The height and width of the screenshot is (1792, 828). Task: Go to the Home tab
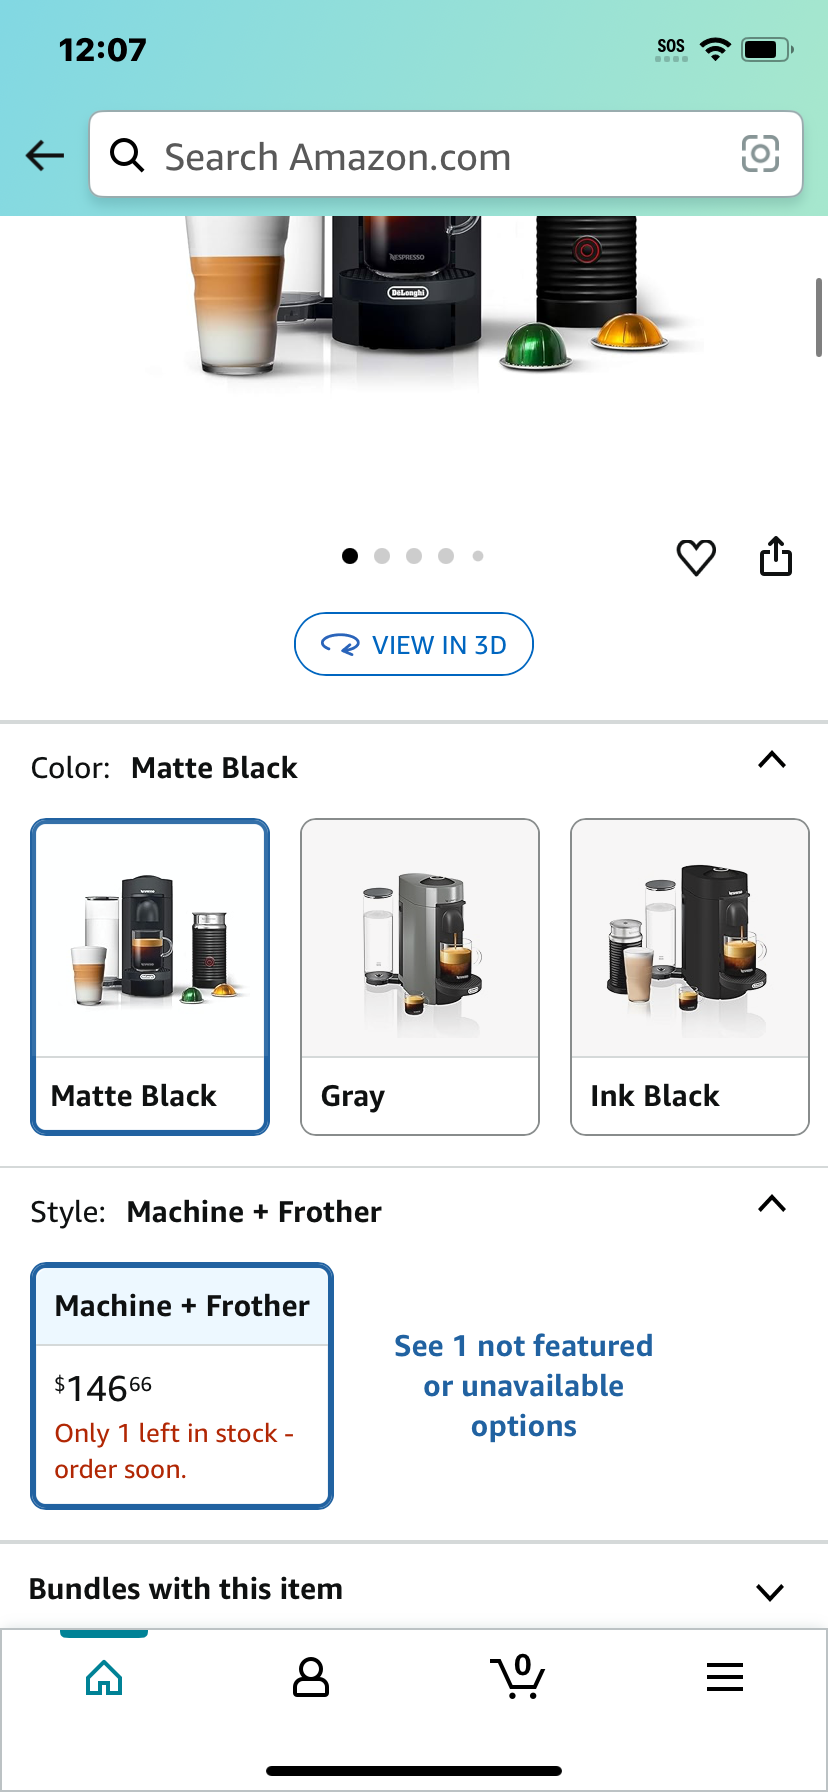(x=104, y=1677)
